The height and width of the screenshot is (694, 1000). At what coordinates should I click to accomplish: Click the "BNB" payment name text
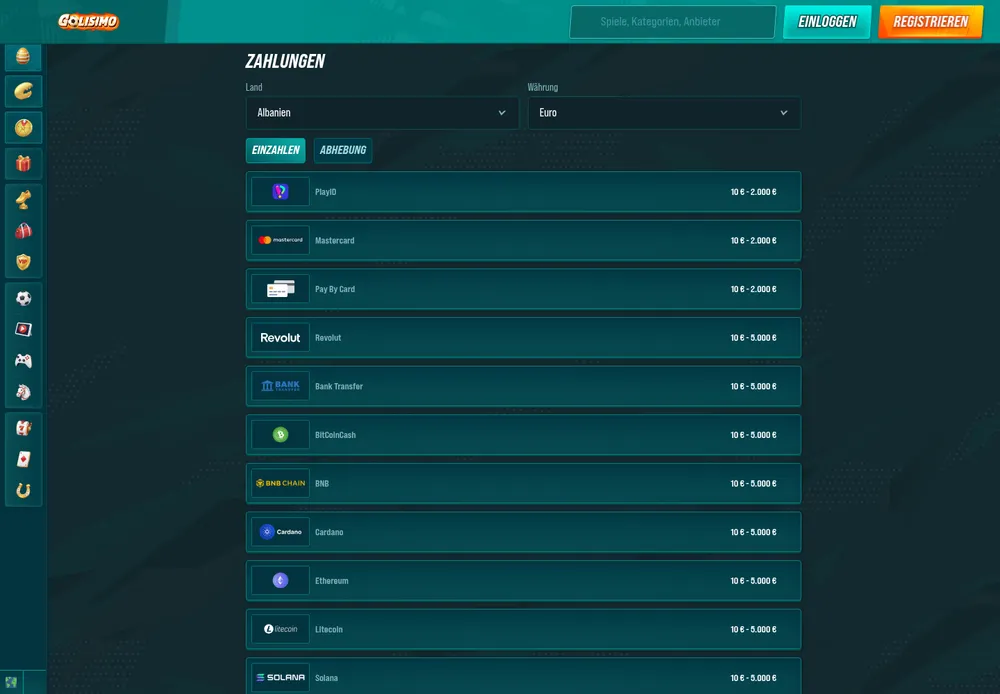[x=322, y=484]
